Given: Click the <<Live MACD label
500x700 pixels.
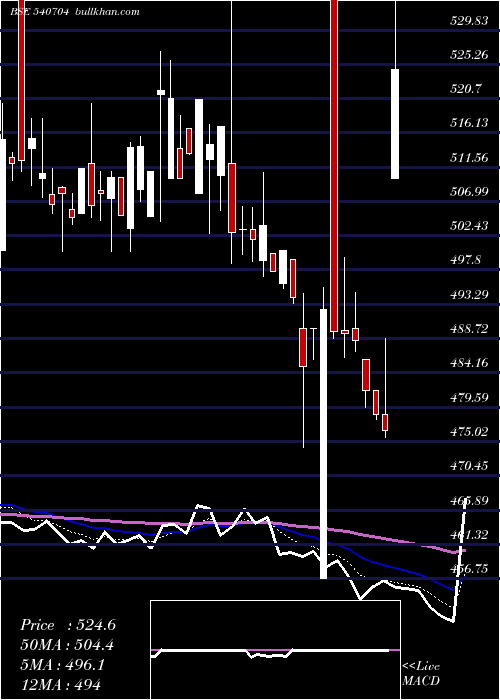Looking at the screenshot, I should pyautogui.click(x=421, y=673).
